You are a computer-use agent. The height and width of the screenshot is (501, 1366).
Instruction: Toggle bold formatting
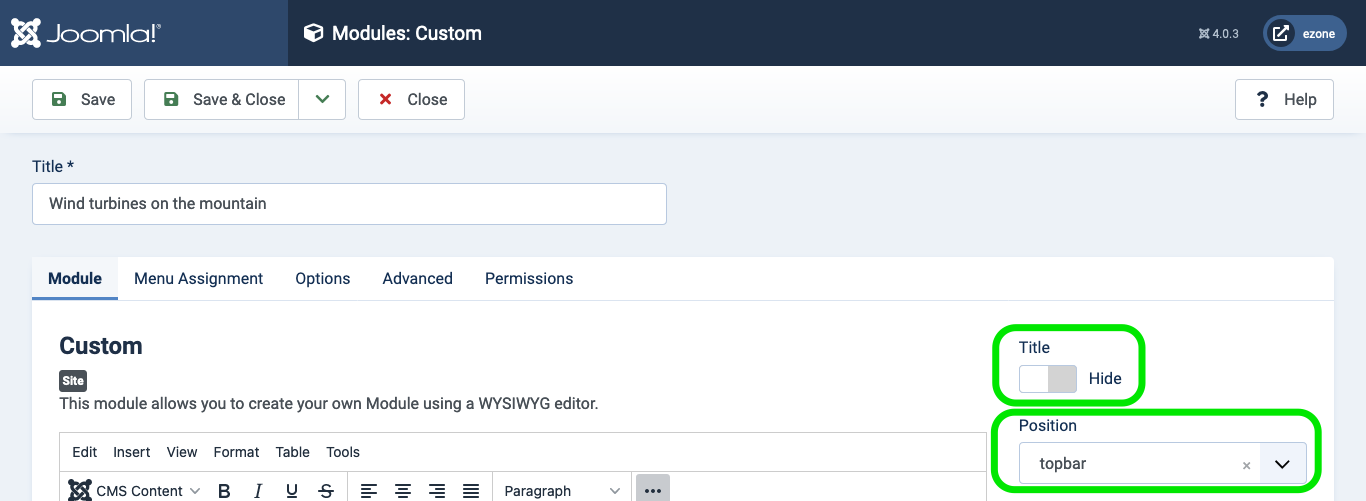coord(224,490)
